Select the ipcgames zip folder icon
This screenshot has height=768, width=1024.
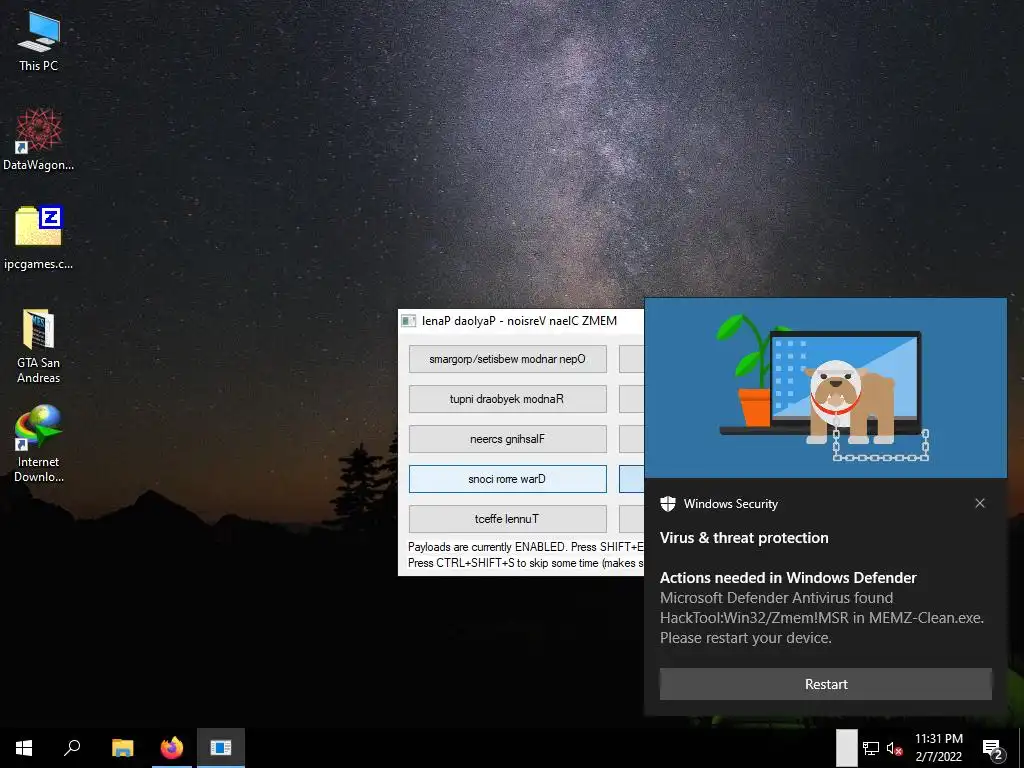(x=39, y=238)
